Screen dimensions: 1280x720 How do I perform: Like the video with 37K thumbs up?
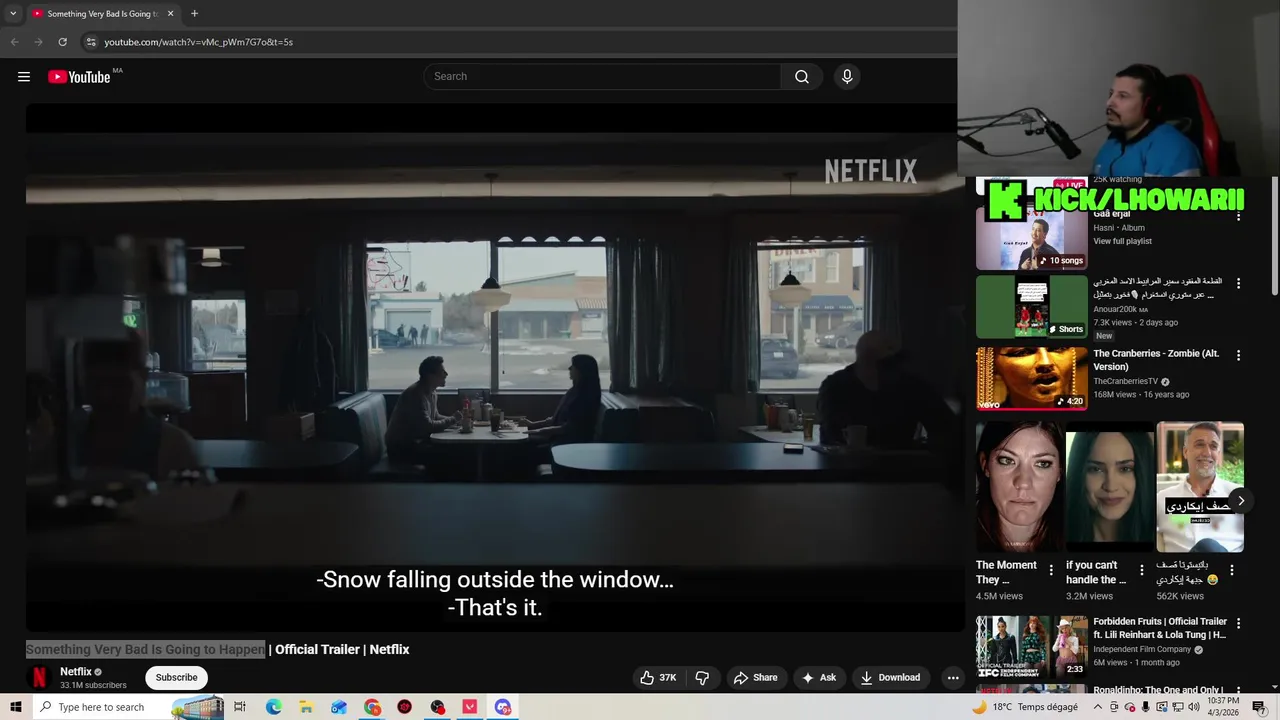660,678
